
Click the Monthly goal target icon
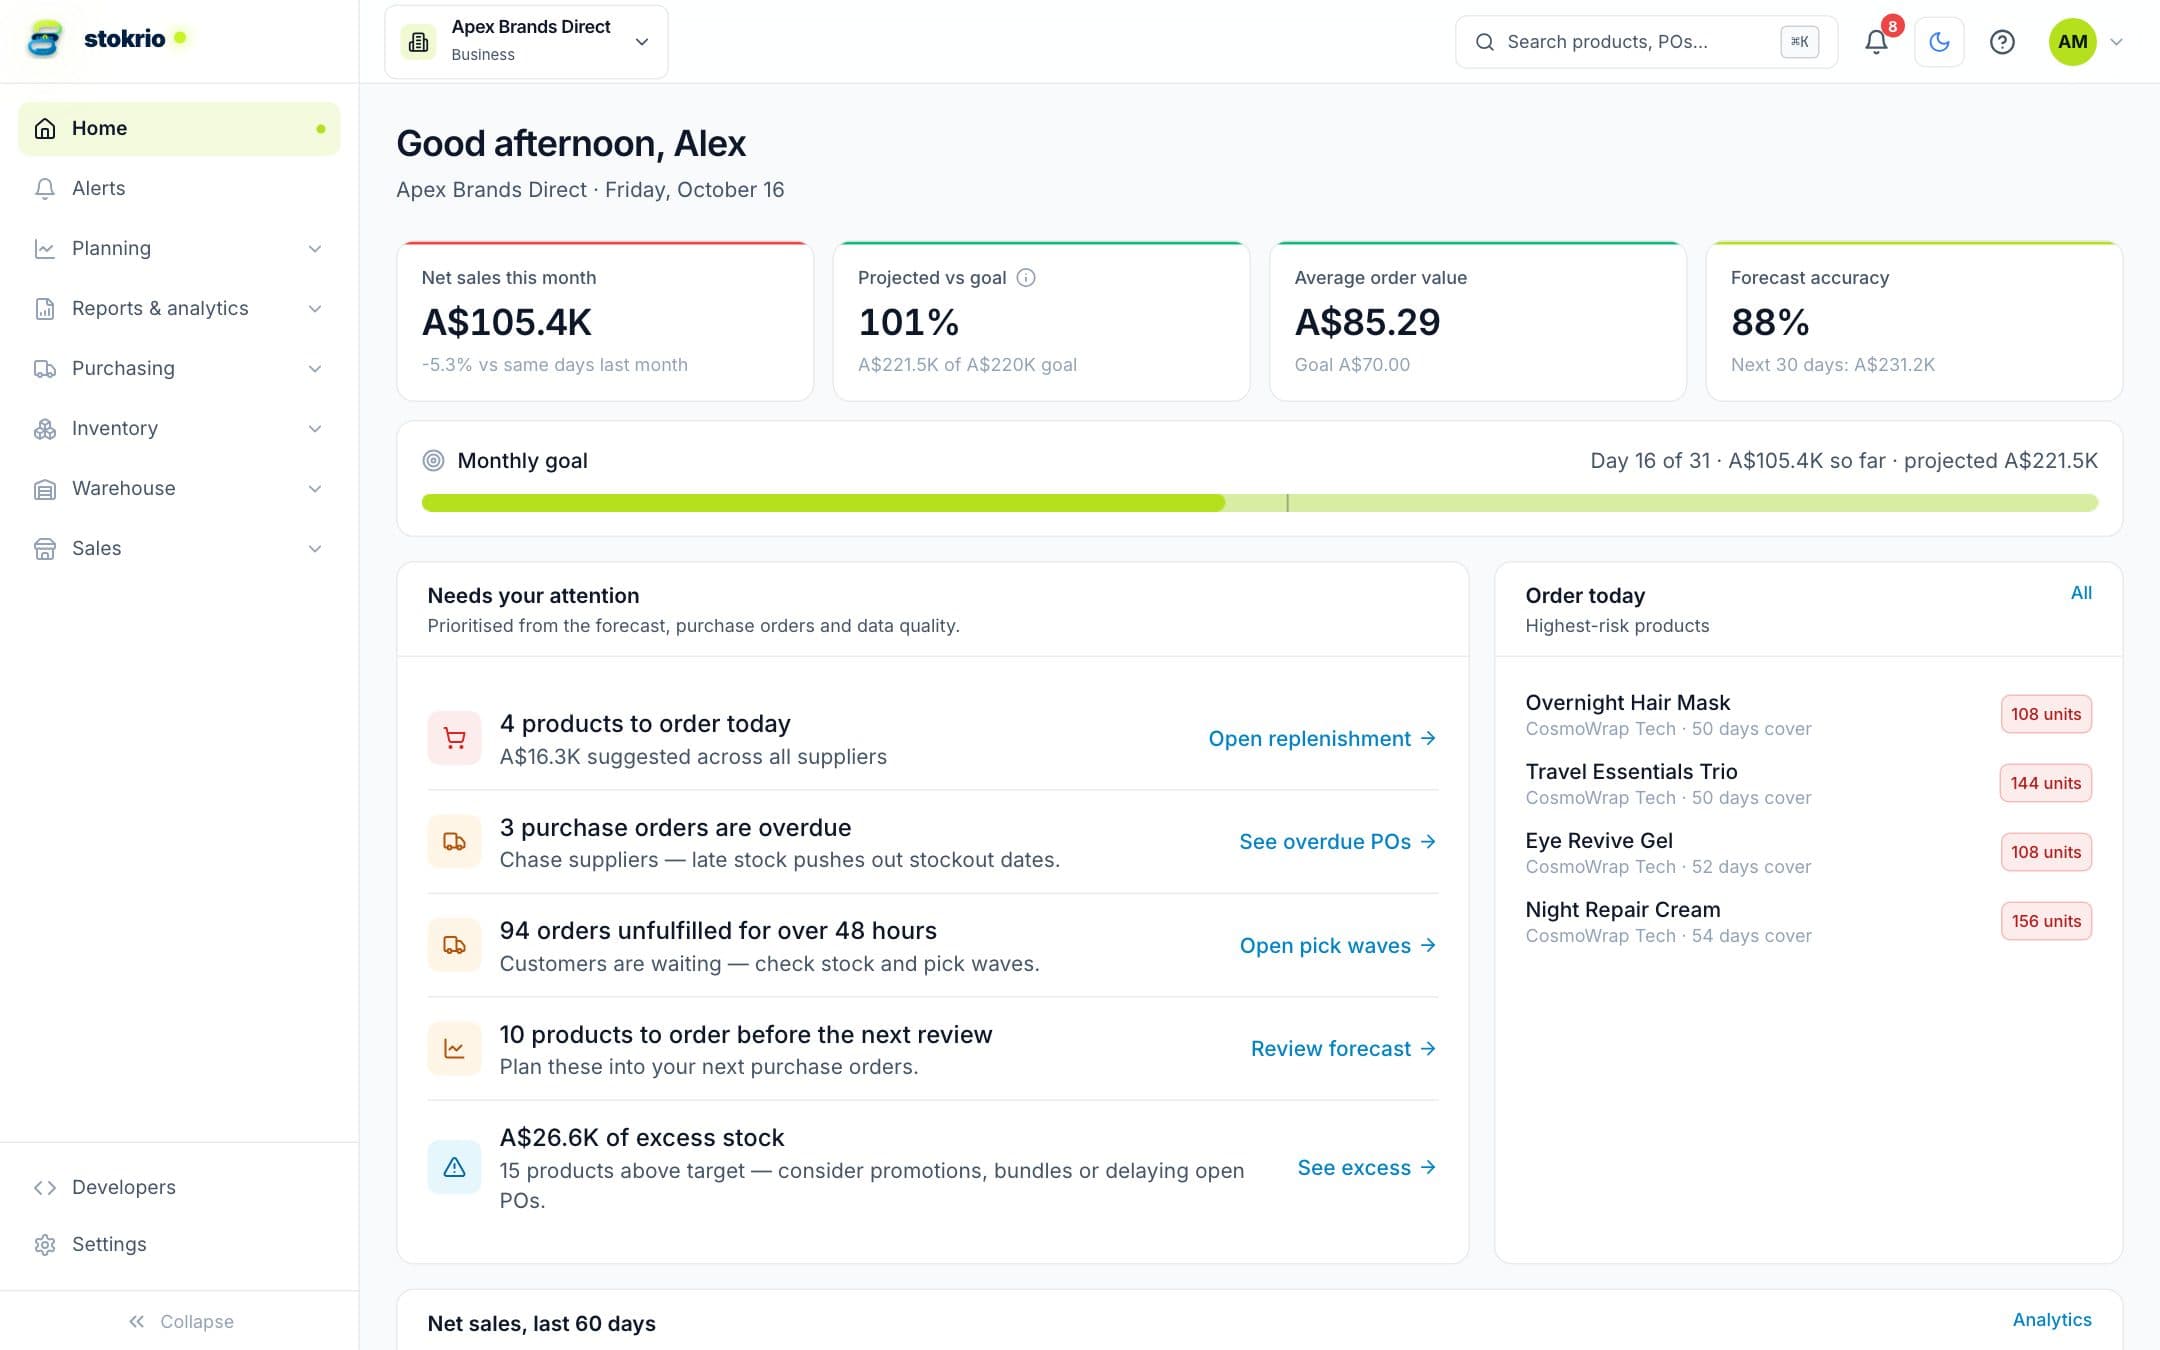point(433,460)
